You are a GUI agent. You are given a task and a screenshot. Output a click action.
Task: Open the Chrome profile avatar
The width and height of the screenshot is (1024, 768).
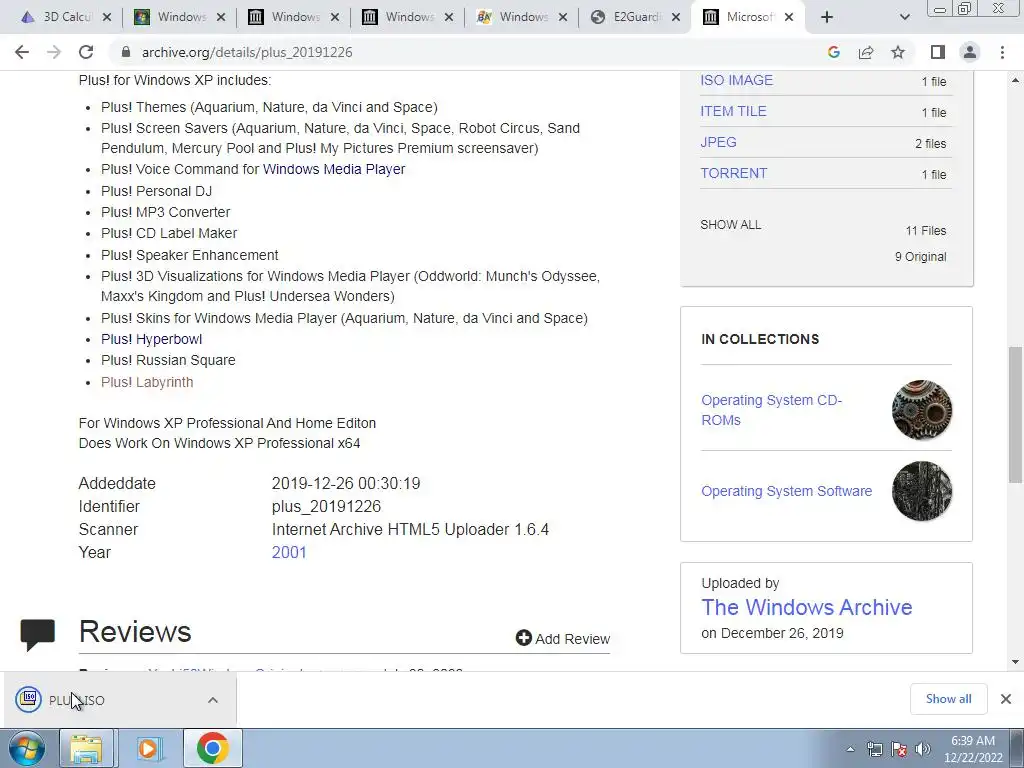pyautogui.click(x=970, y=52)
